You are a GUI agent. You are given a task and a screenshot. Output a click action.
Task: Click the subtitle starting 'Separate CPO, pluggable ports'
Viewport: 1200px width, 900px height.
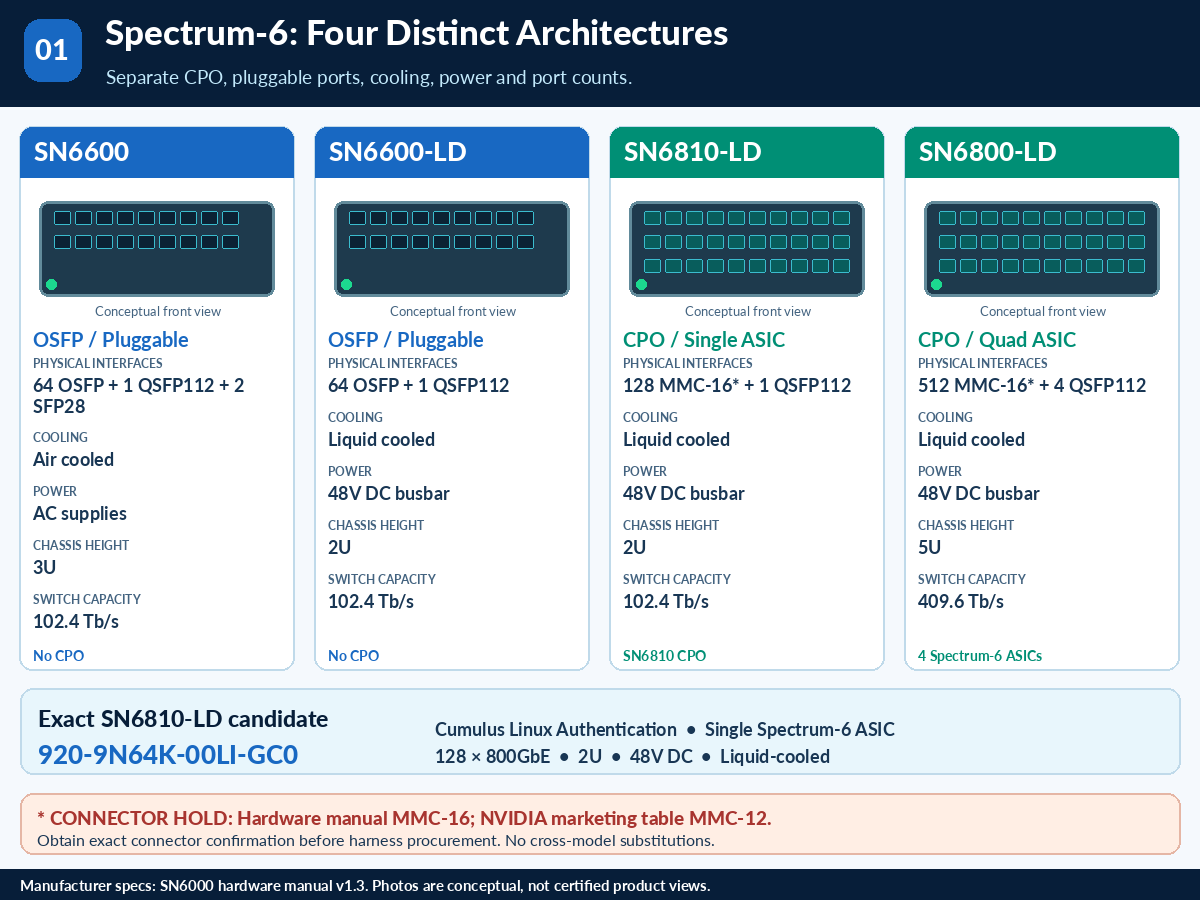click(x=369, y=77)
